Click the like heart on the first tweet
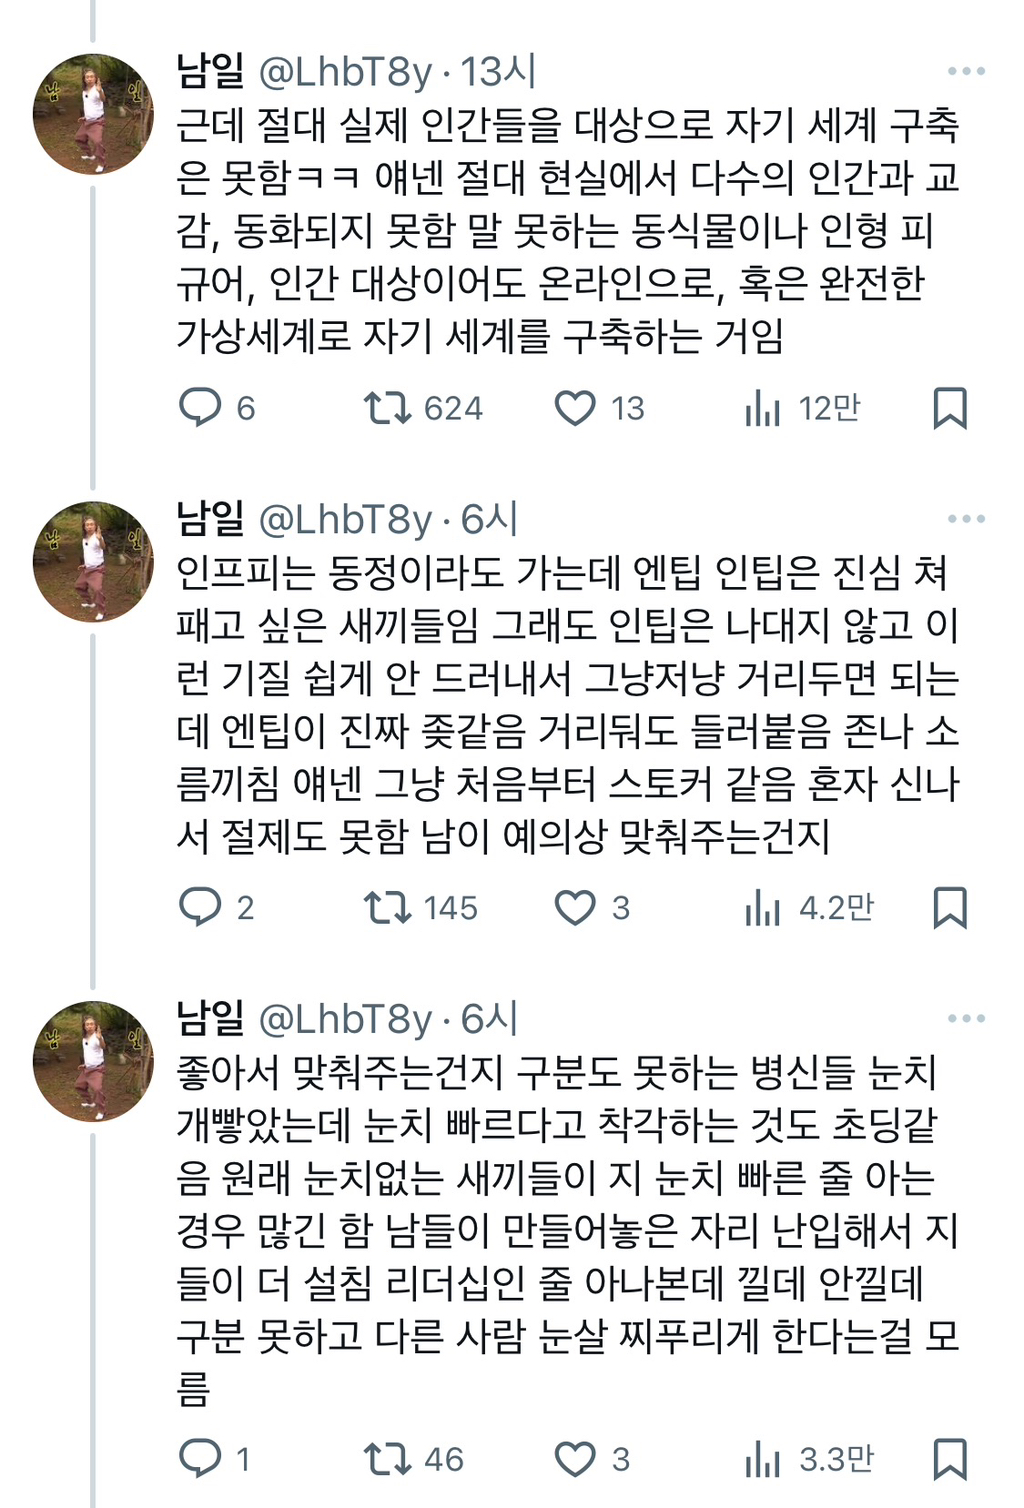 click(577, 407)
